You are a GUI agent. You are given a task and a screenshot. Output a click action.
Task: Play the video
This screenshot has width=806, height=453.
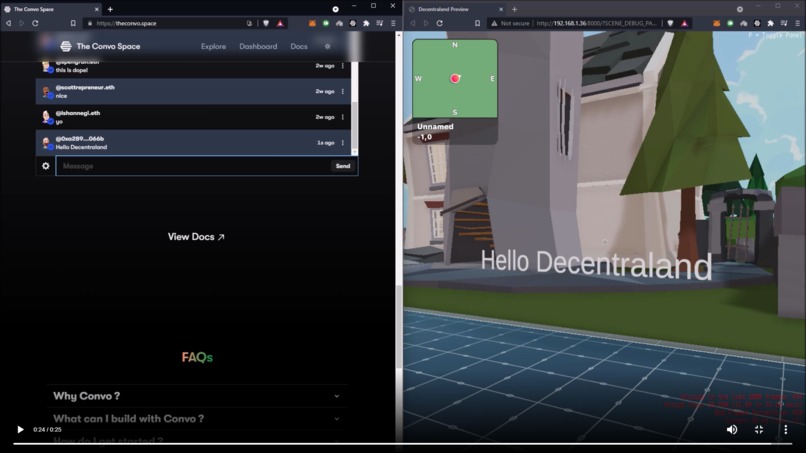pyautogui.click(x=21, y=429)
